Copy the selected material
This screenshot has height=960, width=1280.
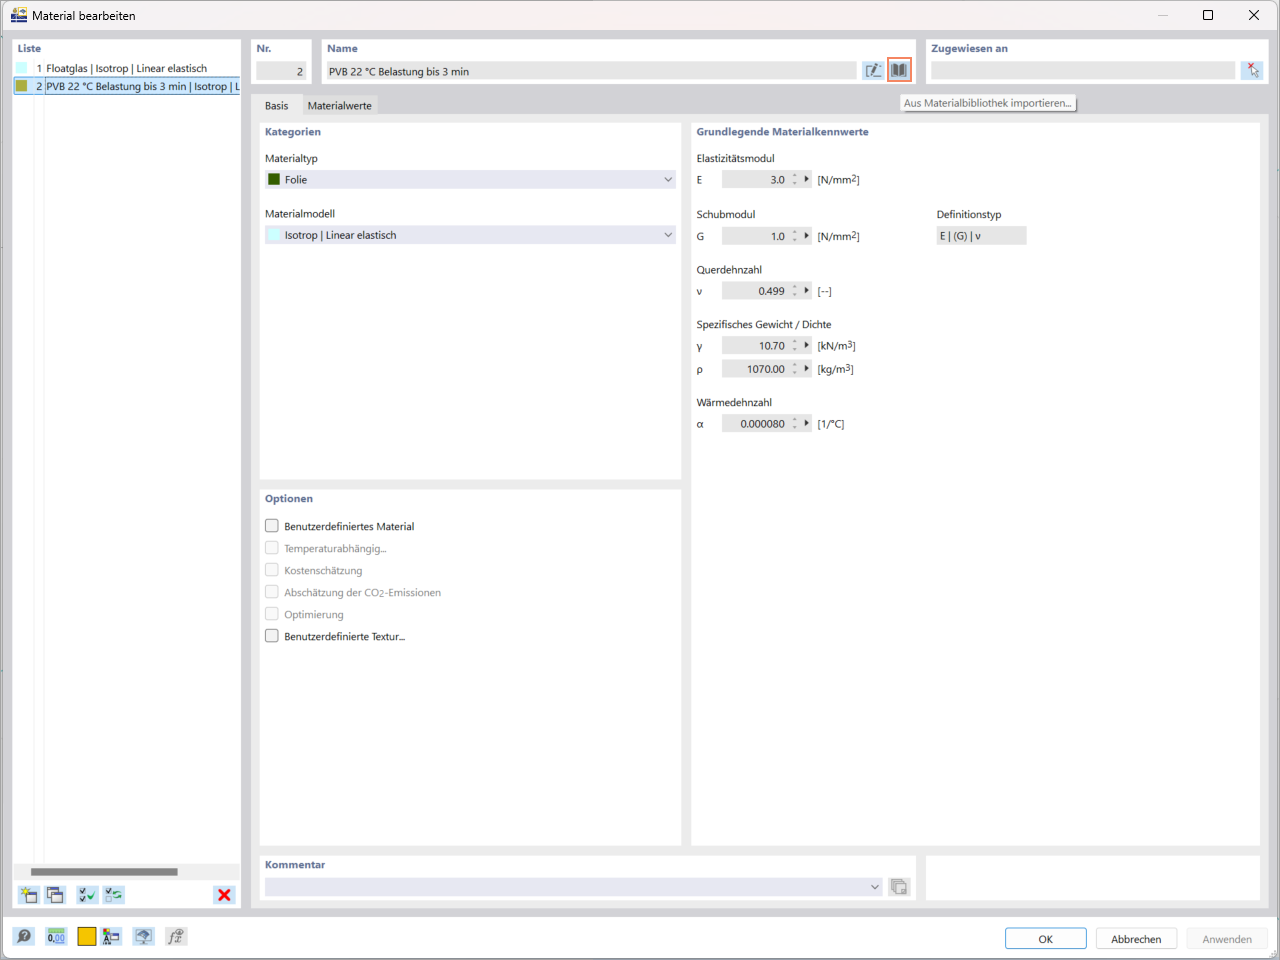(x=55, y=894)
